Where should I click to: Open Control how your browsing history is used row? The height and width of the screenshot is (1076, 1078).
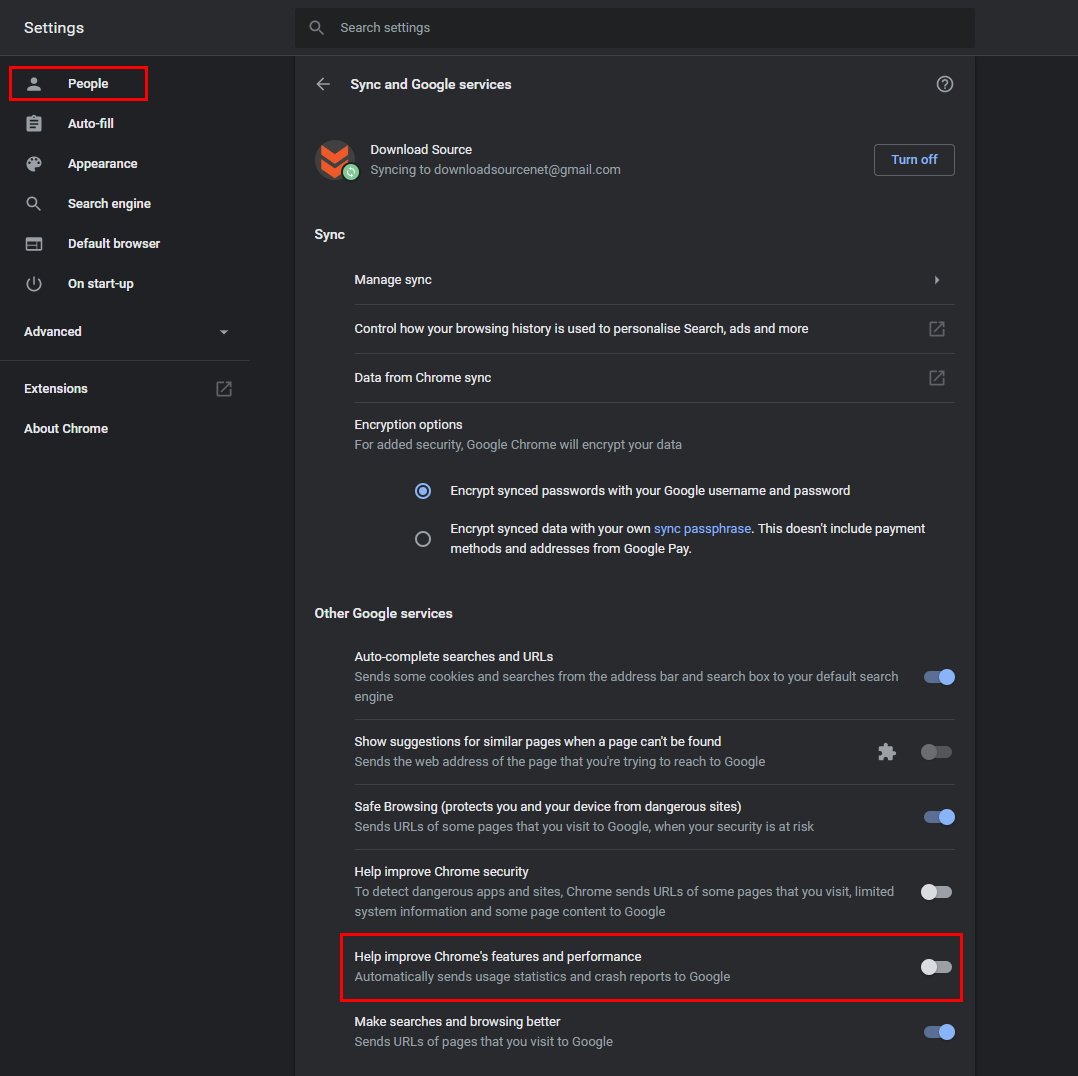point(654,329)
